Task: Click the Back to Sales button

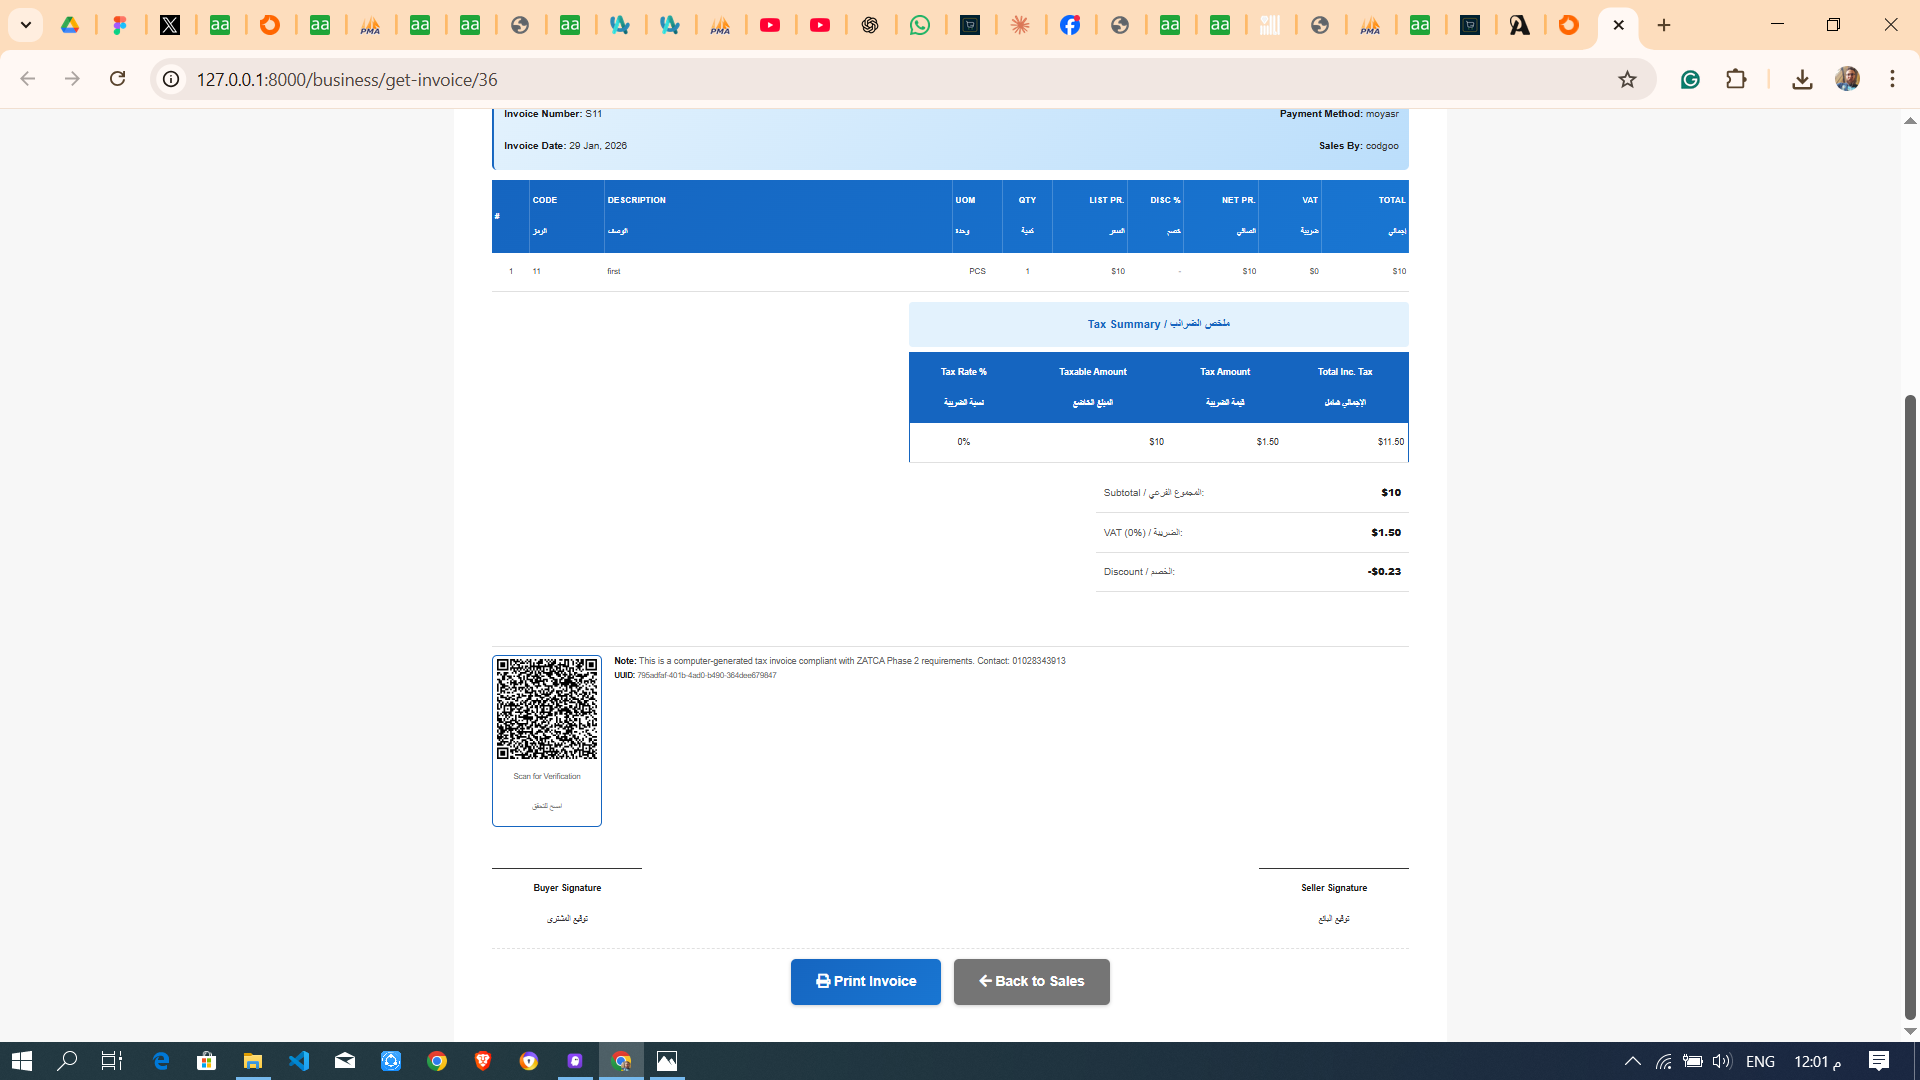Action: (1031, 981)
